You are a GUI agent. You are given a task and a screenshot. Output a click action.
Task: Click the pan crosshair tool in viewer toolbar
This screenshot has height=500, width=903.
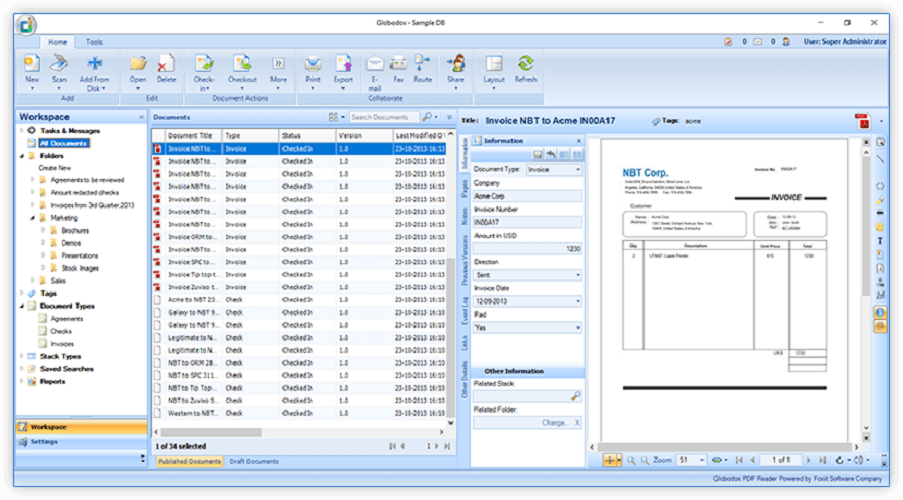tap(609, 460)
